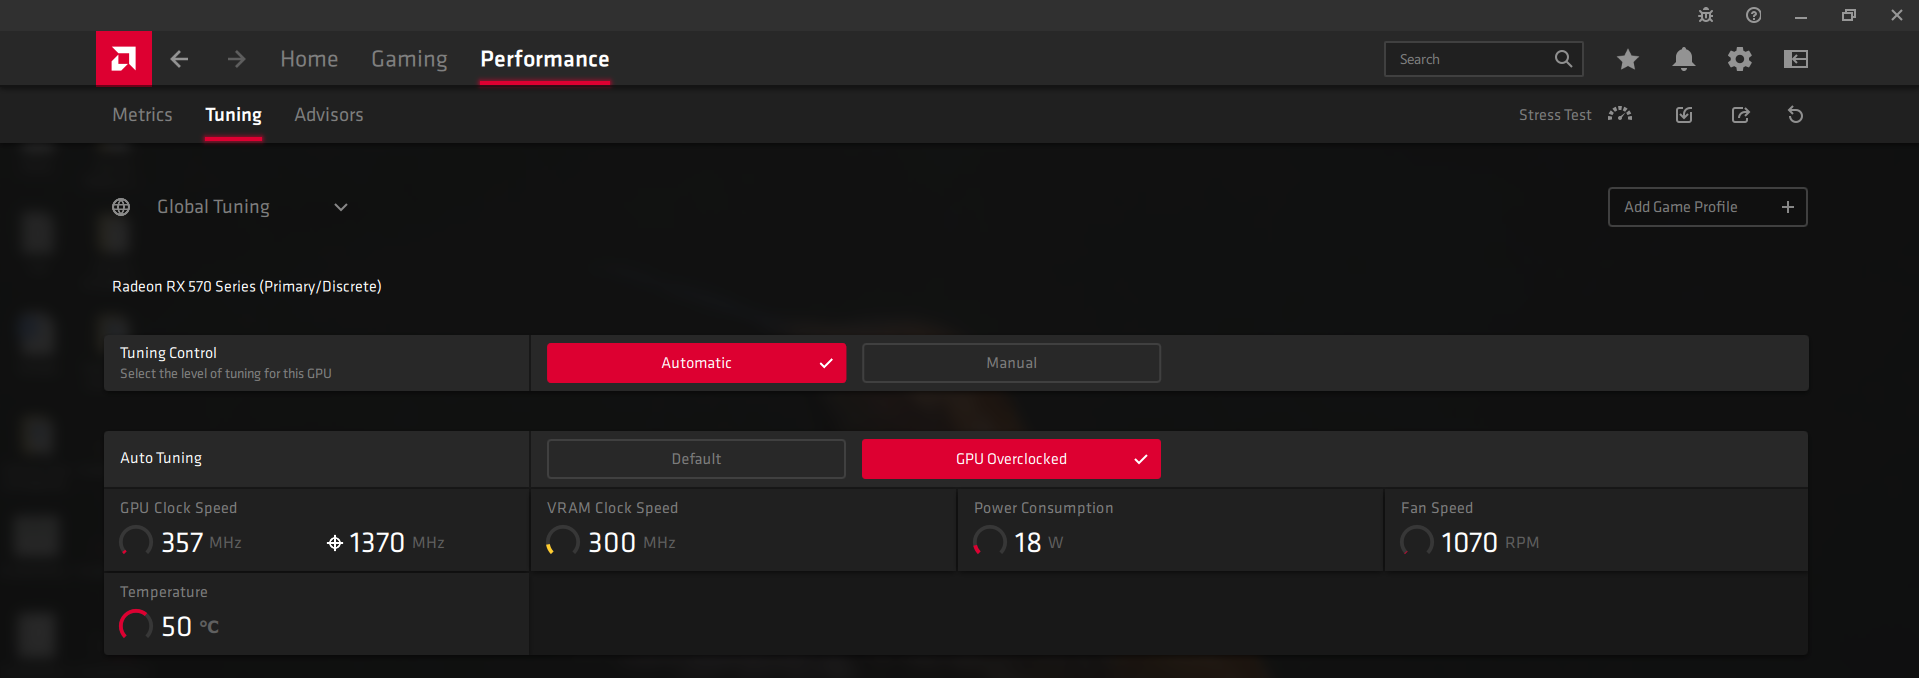Click the Stress Test label
The height and width of the screenshot is (678, 1919).
[1555, 115]
